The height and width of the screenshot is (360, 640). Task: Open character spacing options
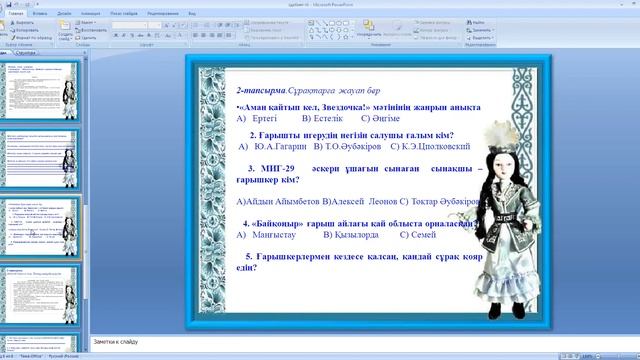157,36
